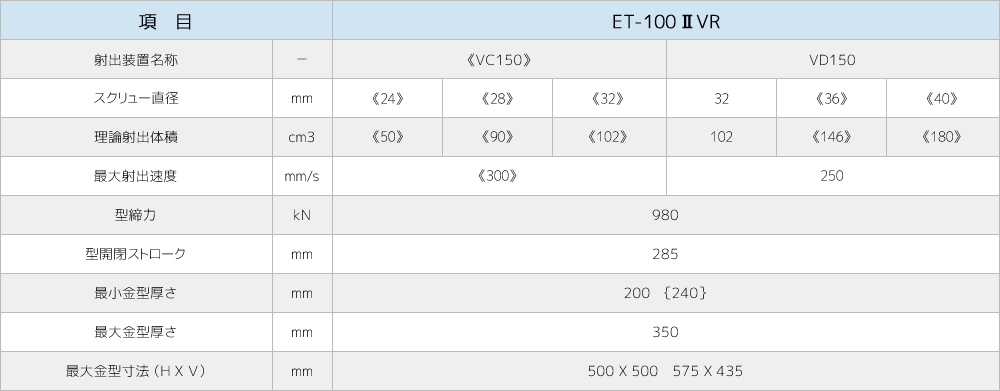
Task: Click the ET-100ⅡVR header cell
Action: (x=666, y=20)
